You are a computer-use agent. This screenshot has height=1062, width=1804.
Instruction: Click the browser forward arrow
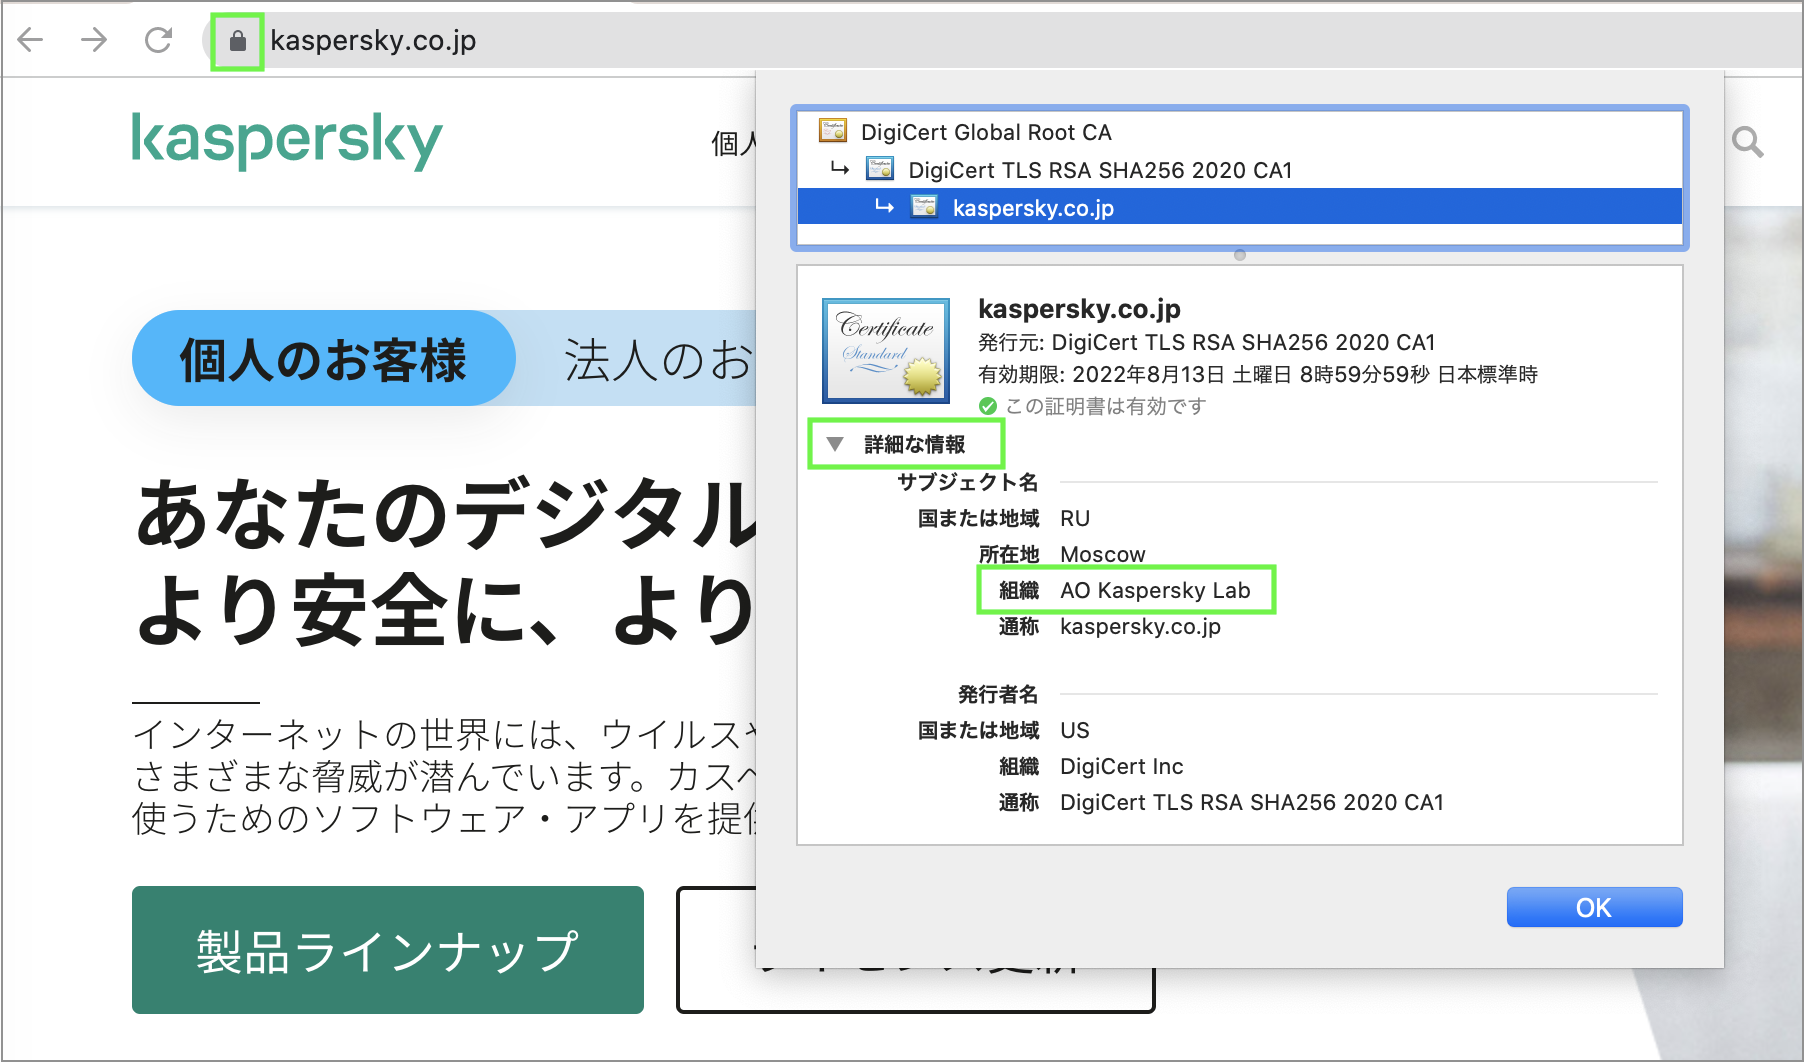click(x=94, y=40)
